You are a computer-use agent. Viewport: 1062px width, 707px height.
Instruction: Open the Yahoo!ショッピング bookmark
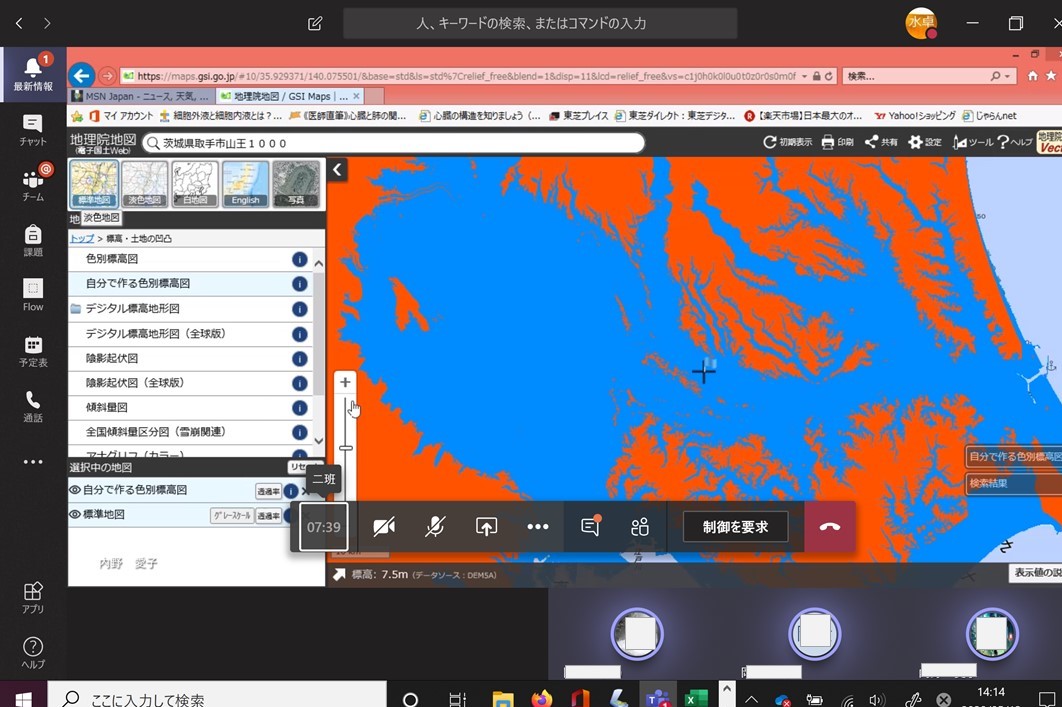coord(915,116)
